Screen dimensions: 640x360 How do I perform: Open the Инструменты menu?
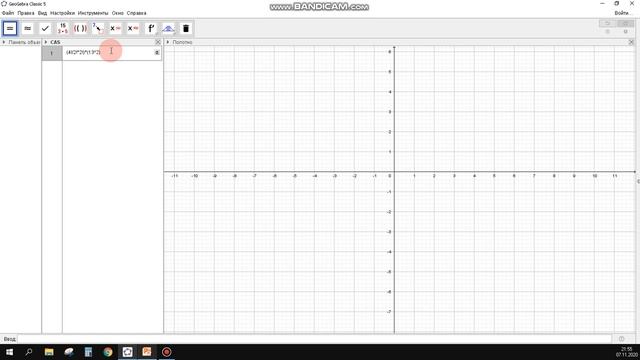pos(93,13)
